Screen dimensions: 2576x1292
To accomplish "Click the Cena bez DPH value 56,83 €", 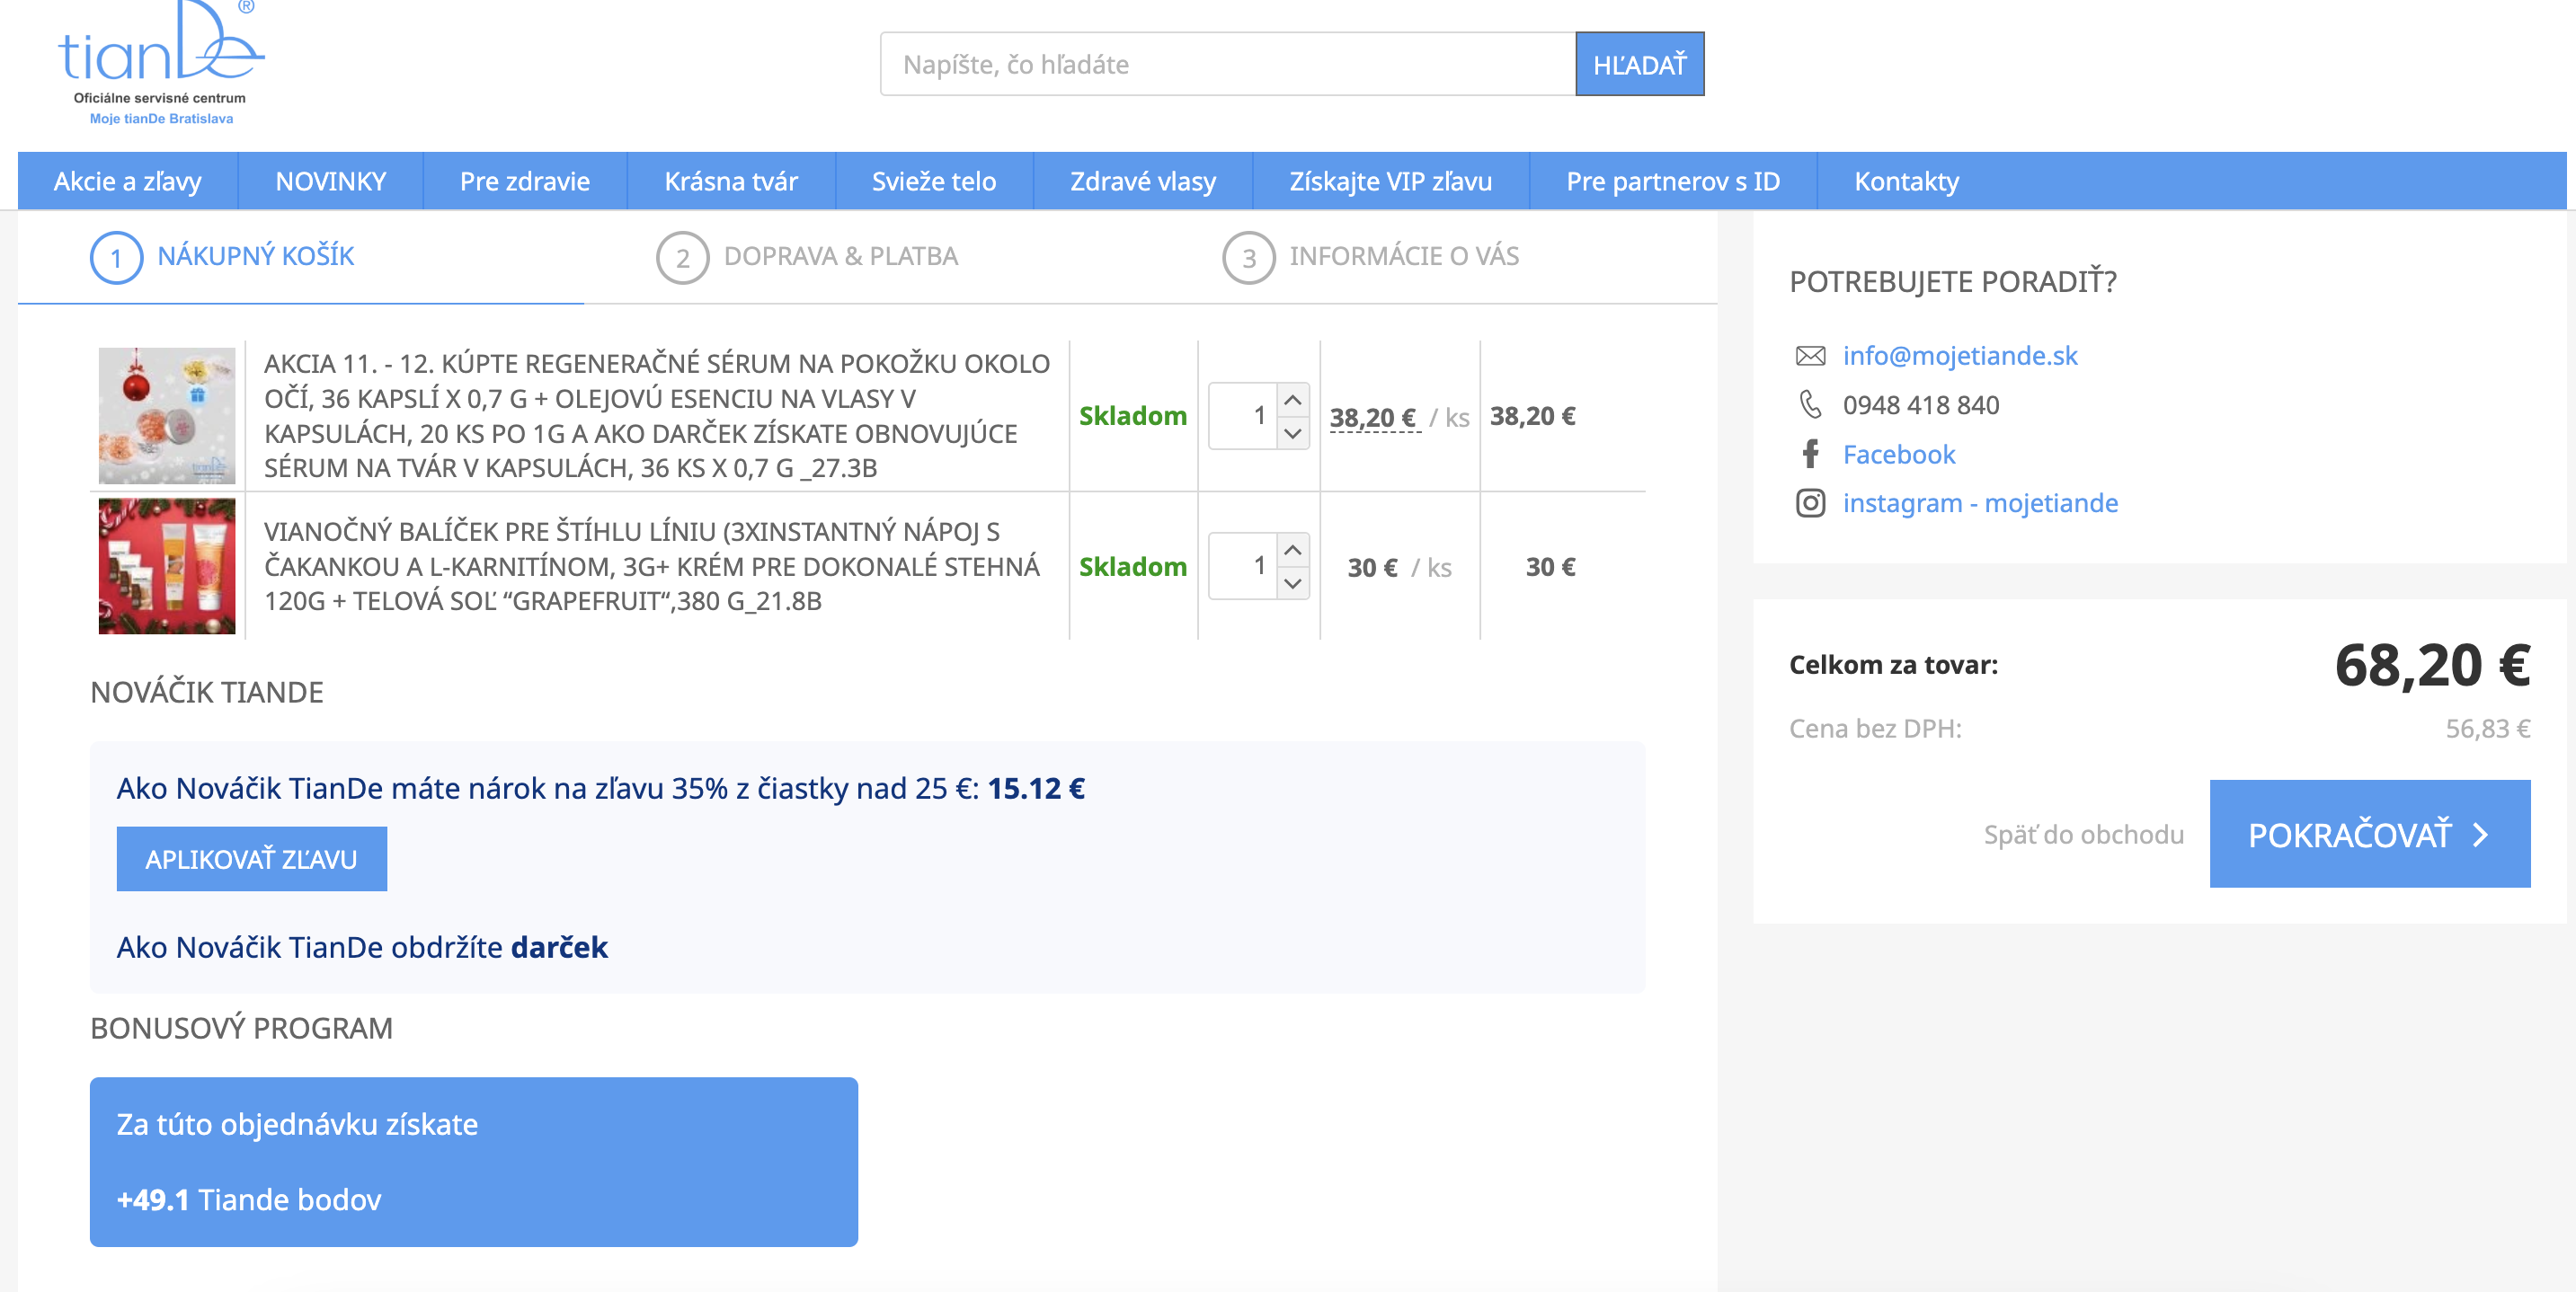I will click(2488, 729).
